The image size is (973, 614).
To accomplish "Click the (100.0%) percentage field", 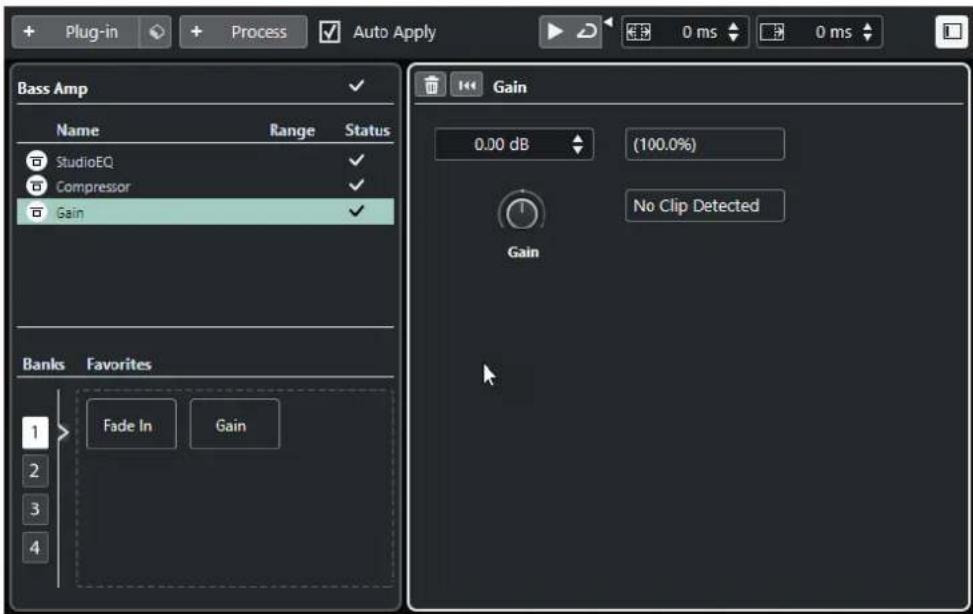I will (x=705, y=144).
